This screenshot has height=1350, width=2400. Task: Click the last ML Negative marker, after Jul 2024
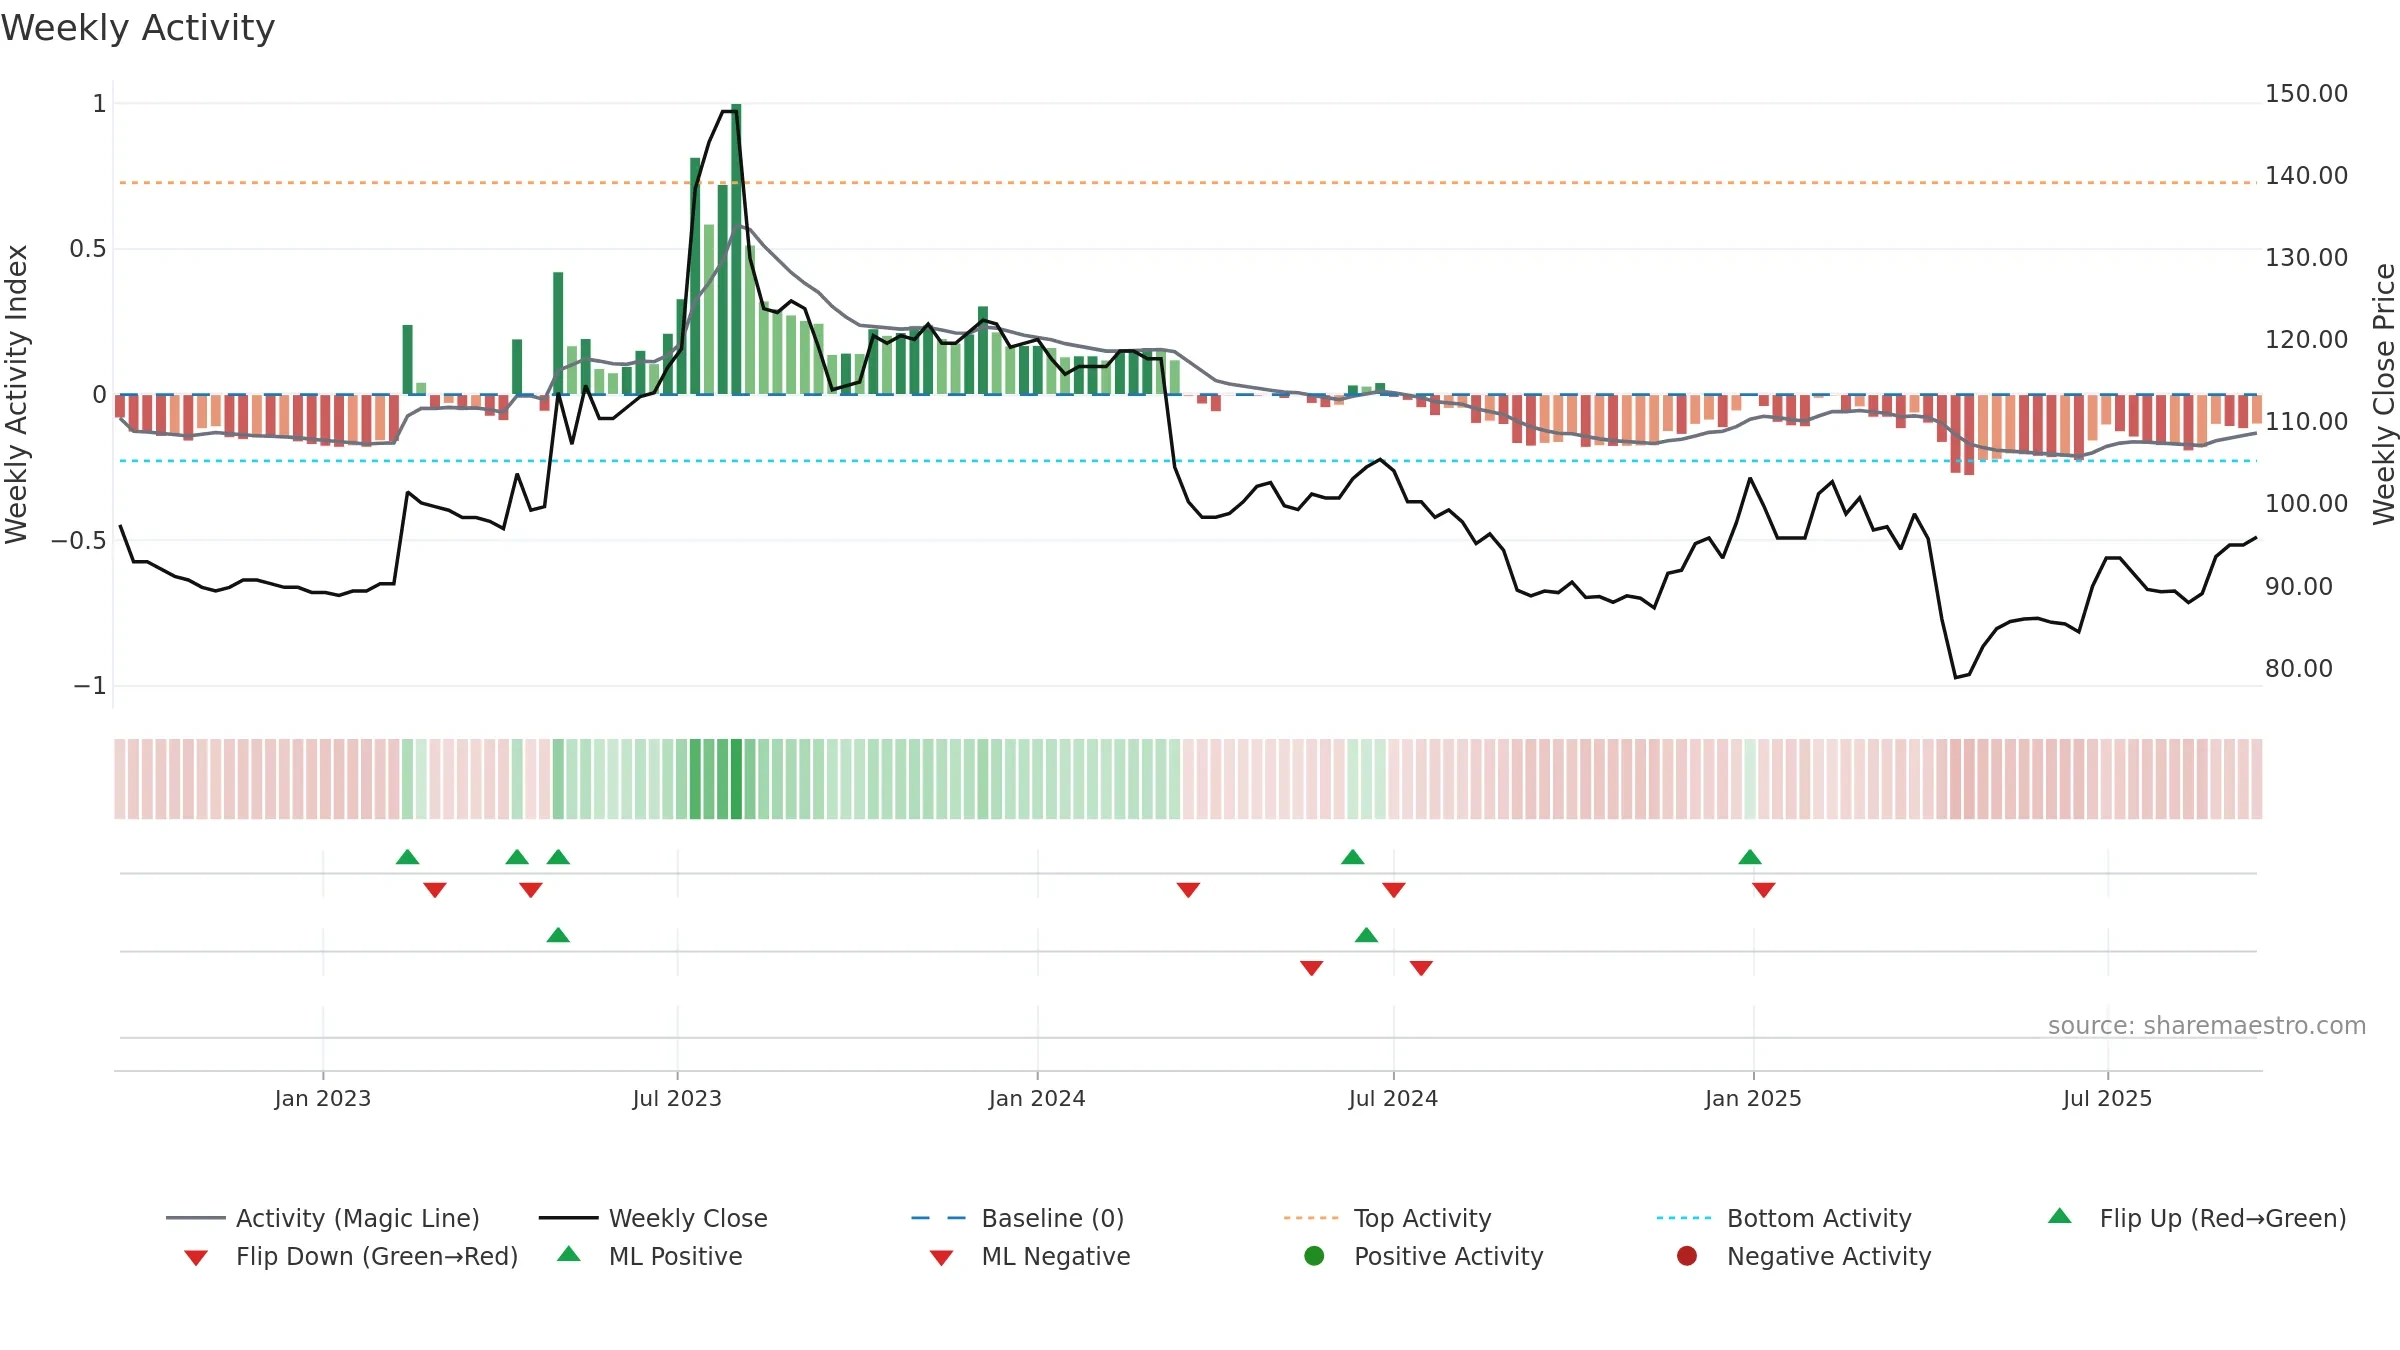1421,968
